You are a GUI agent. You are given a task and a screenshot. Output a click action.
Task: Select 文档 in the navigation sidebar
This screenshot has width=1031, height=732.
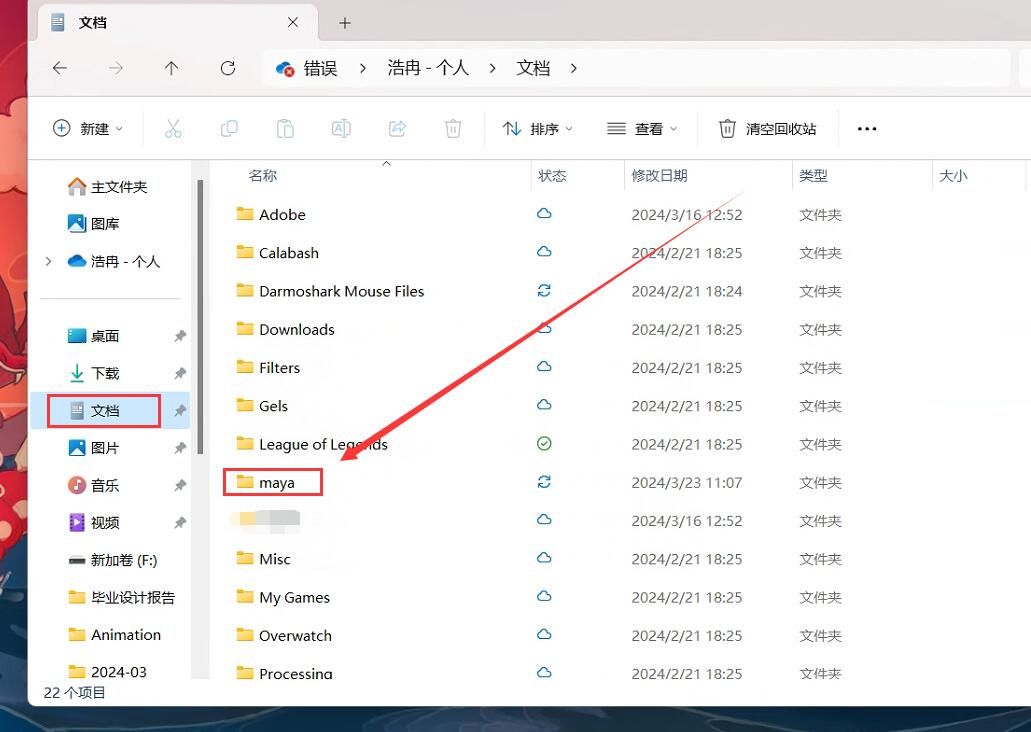(x=105, y=410)
